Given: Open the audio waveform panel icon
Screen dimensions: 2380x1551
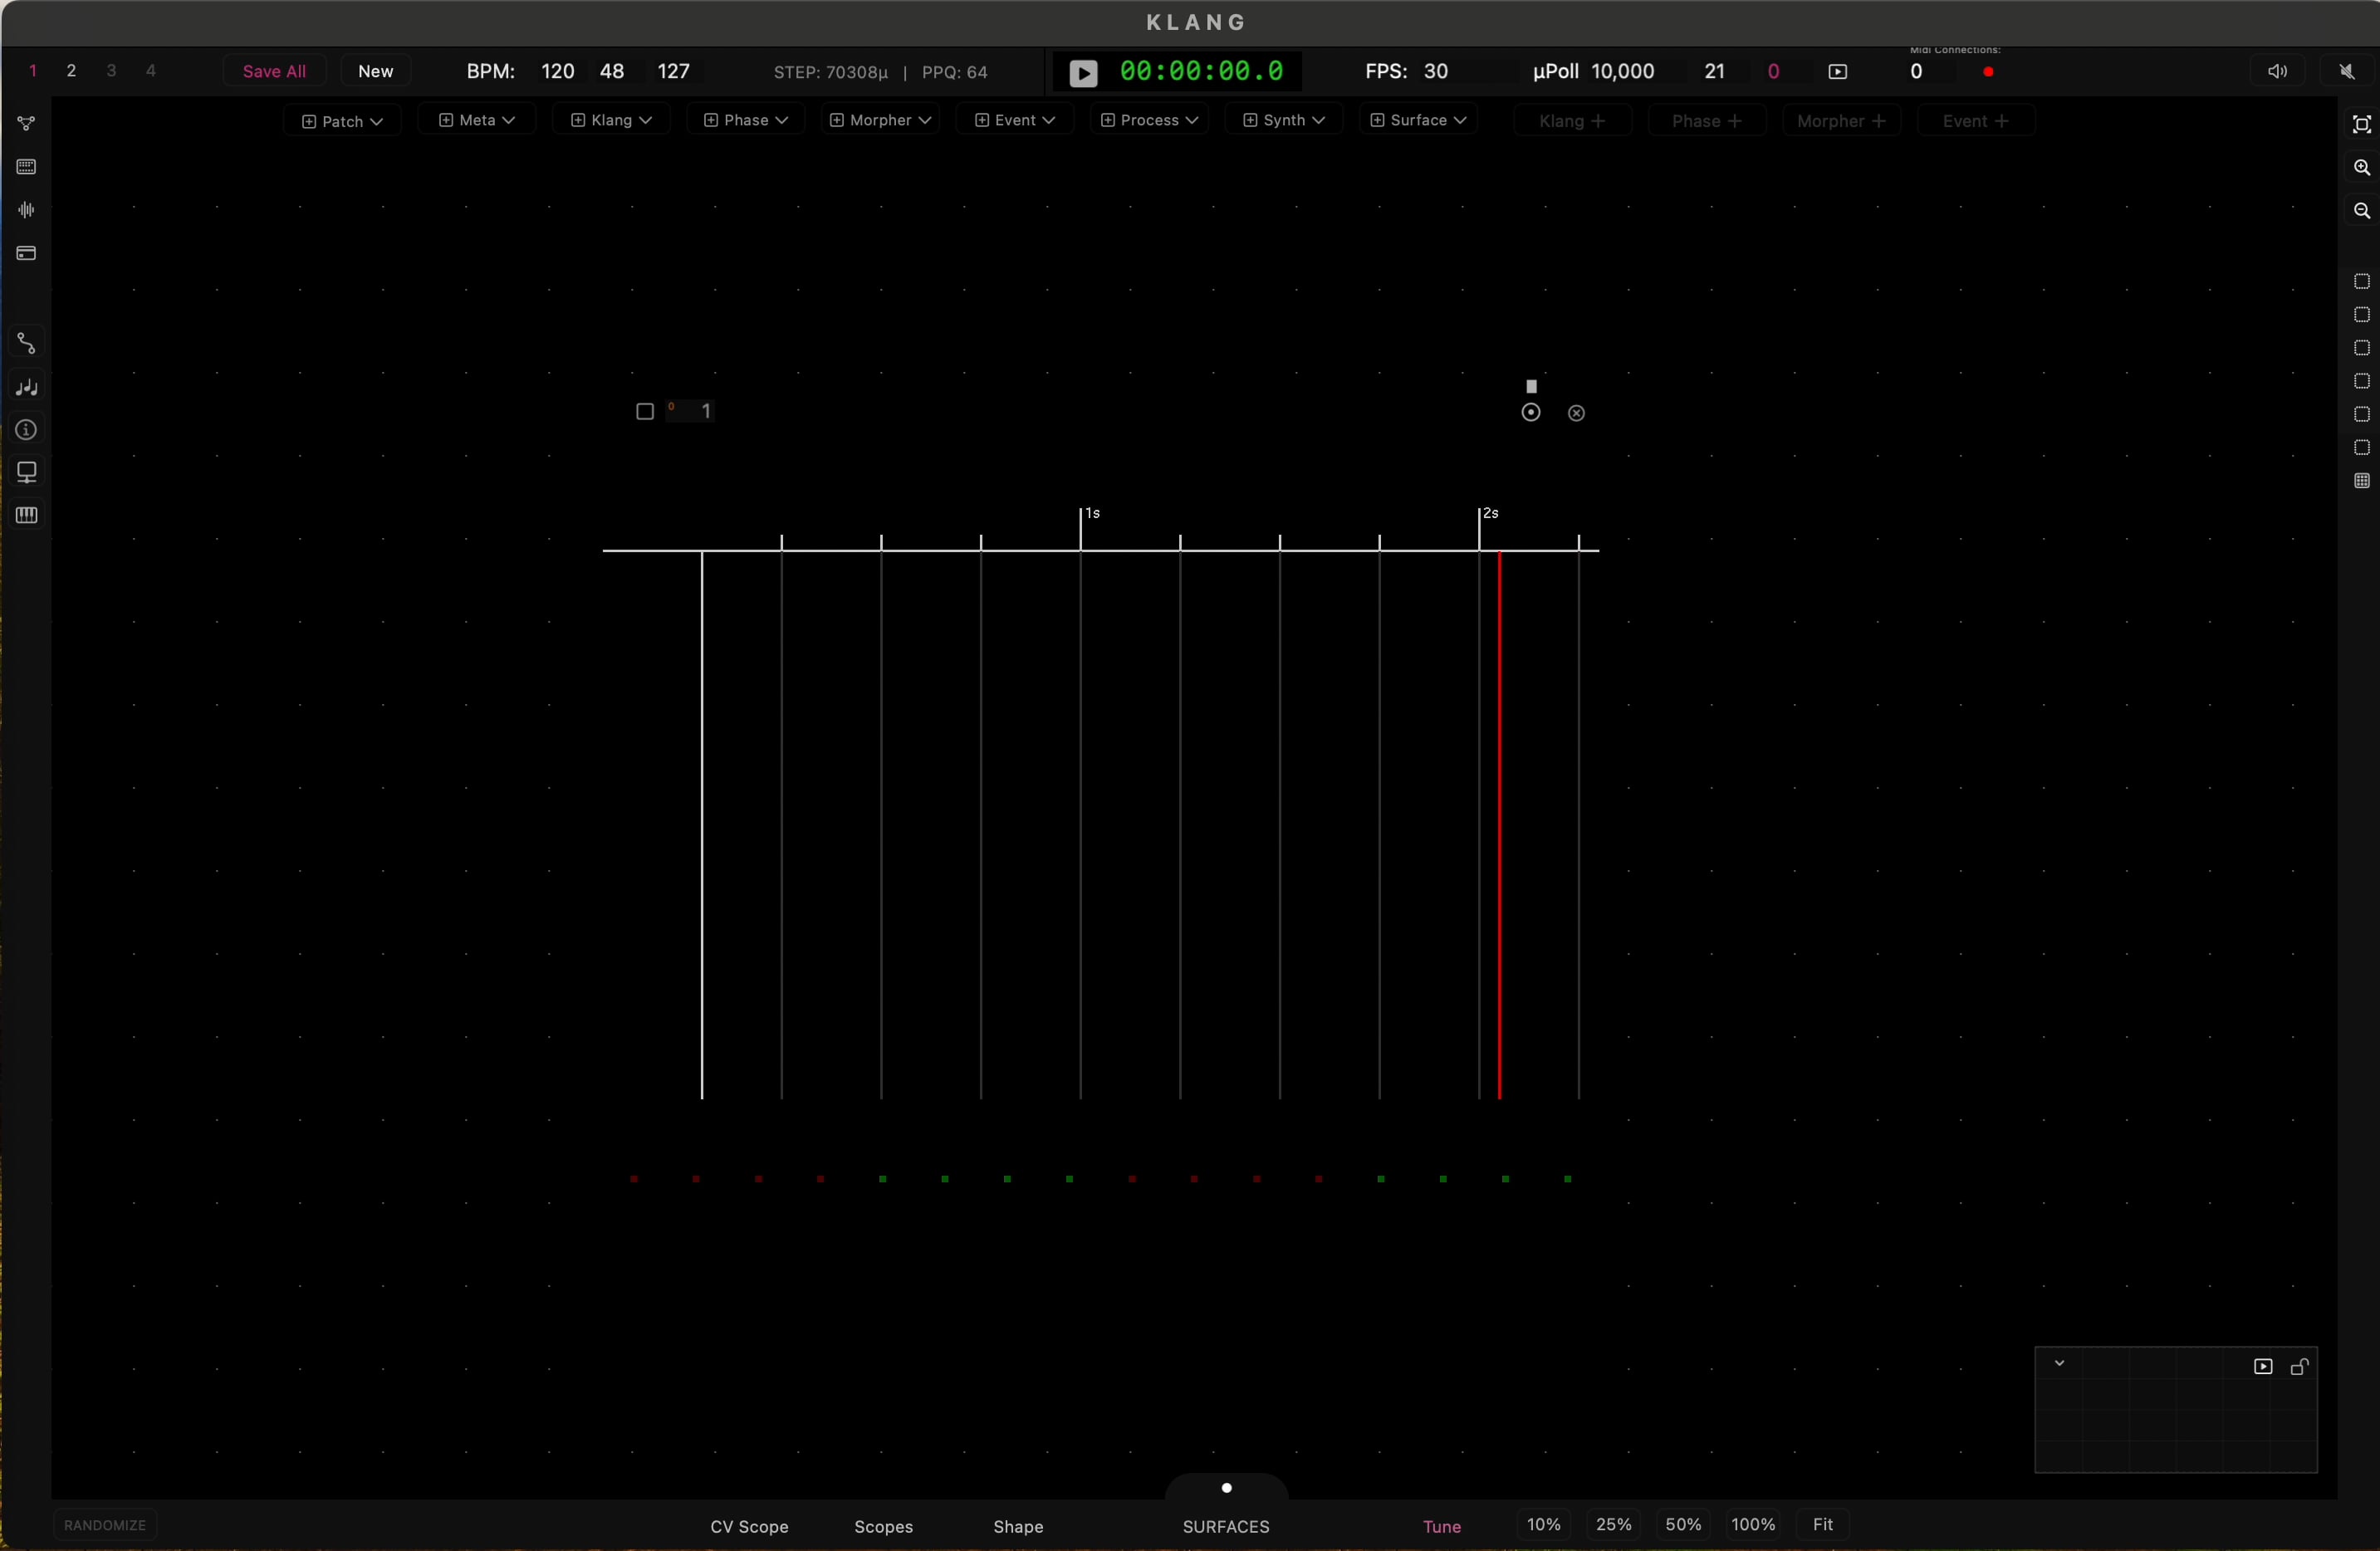Looking at the screenshot, I should [27, 210].
